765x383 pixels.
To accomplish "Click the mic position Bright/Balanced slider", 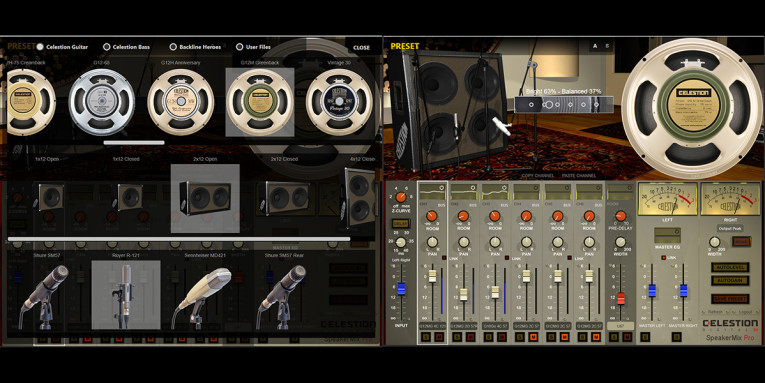I will (564, 105).
